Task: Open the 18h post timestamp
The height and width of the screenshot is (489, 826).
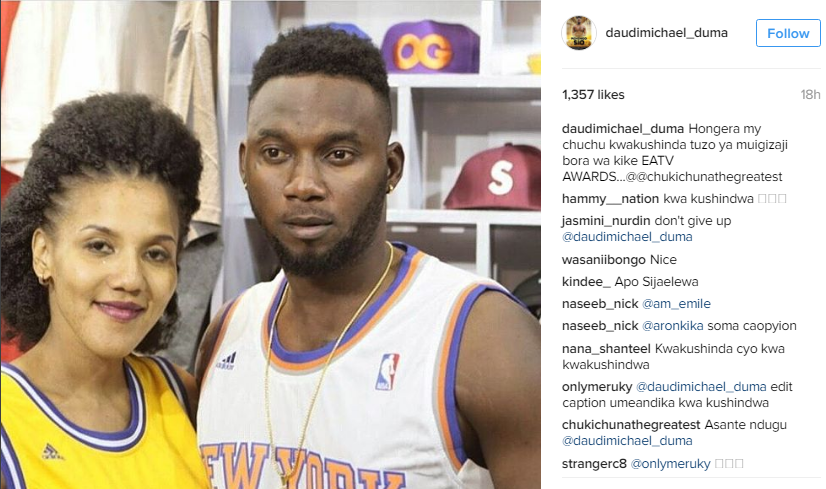Action: (x=810, y=95)
